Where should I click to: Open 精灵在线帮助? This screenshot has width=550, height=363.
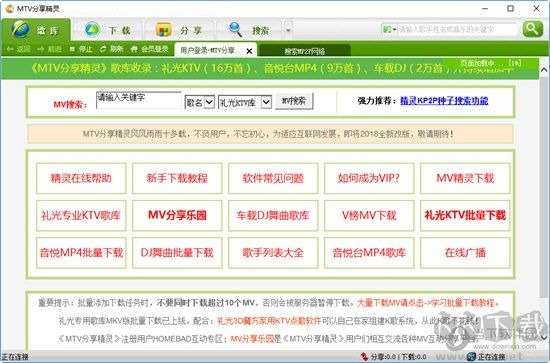click(81, 178)
